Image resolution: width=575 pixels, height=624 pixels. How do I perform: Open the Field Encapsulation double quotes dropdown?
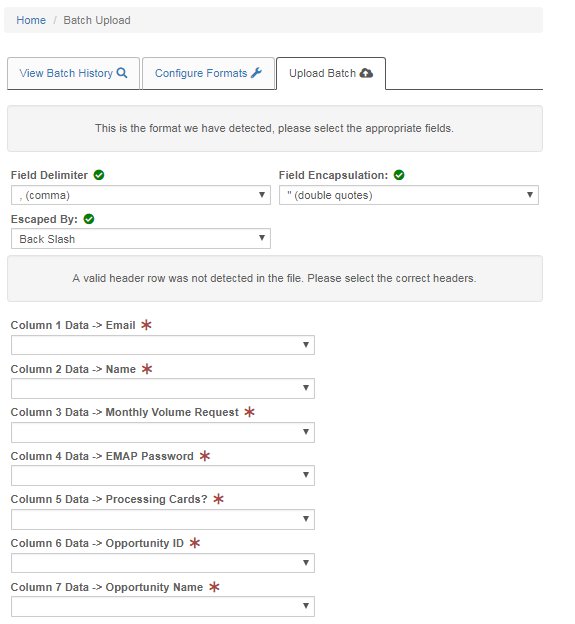[409, 195]
